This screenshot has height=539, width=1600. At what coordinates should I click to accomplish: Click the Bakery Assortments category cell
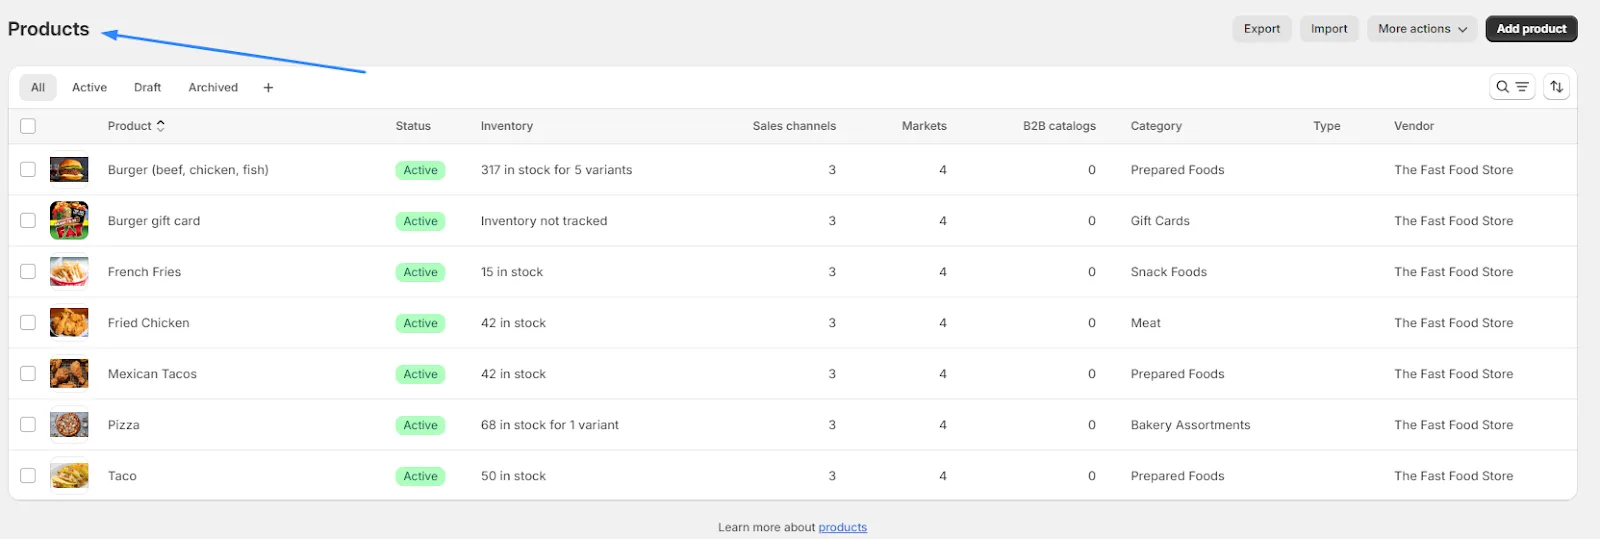(1190, 425)
